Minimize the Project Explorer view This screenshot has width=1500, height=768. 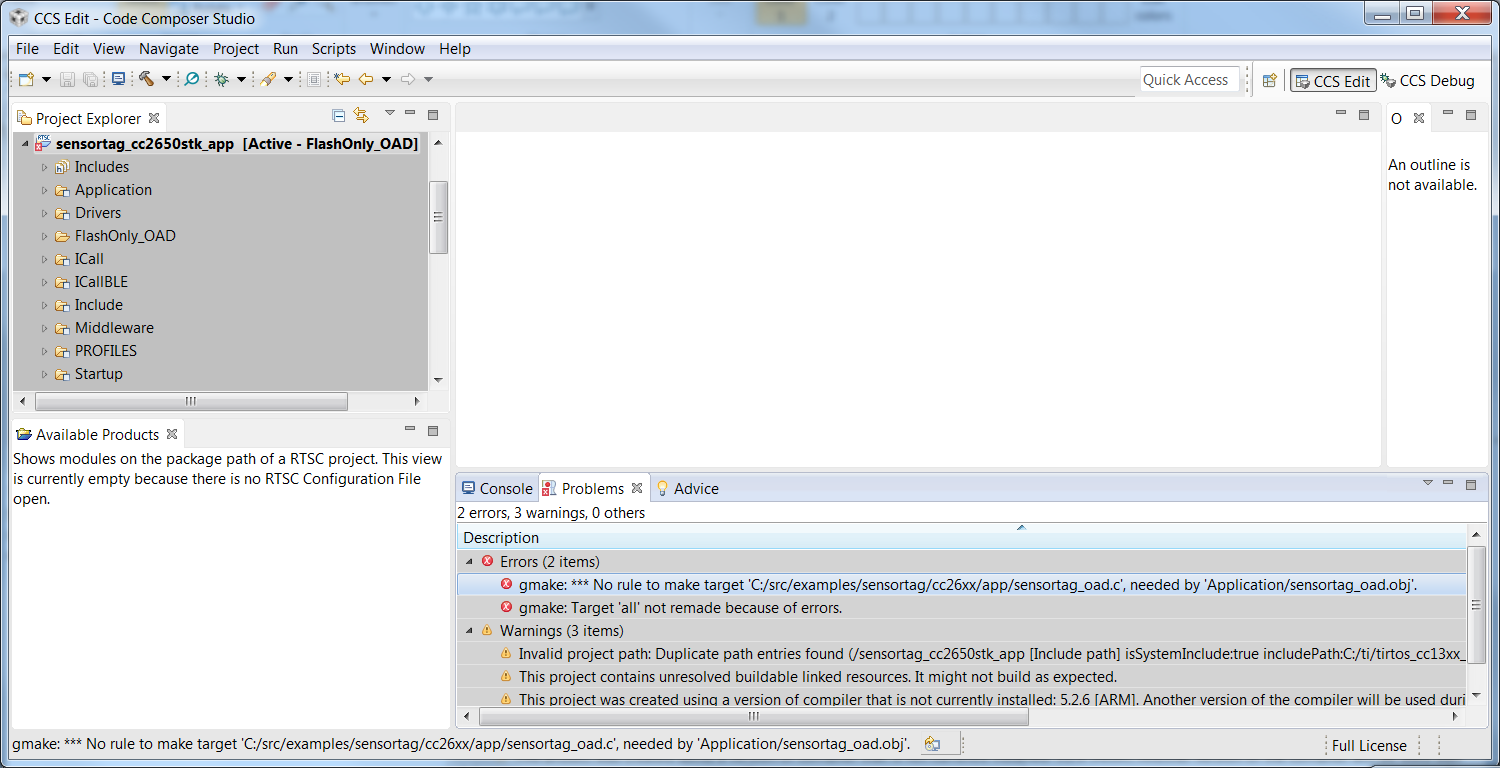click(x=410, y=113)
